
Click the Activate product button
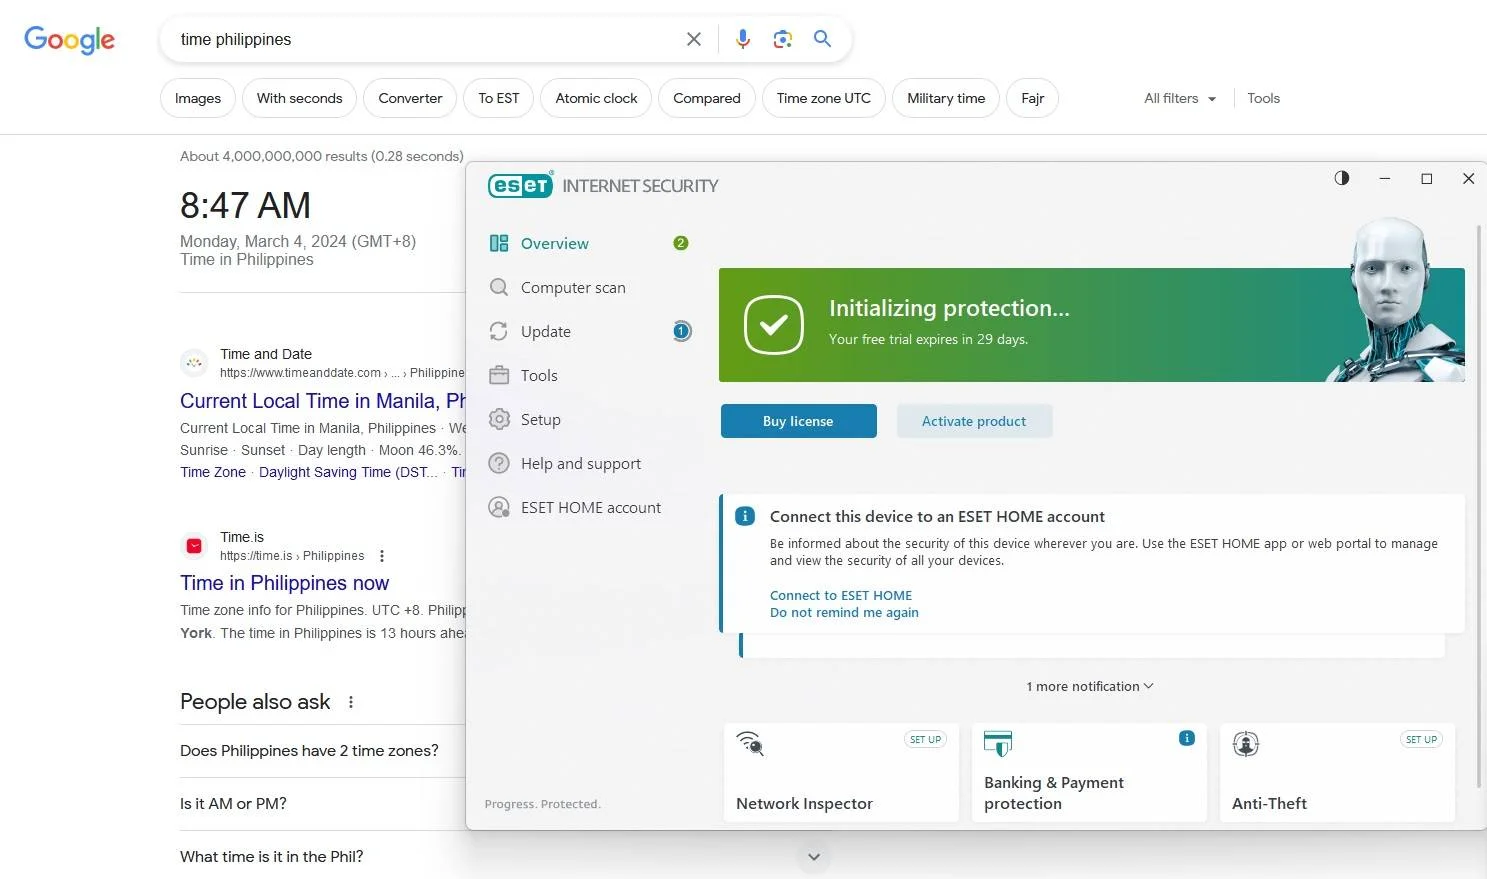(x=974, y=421)
